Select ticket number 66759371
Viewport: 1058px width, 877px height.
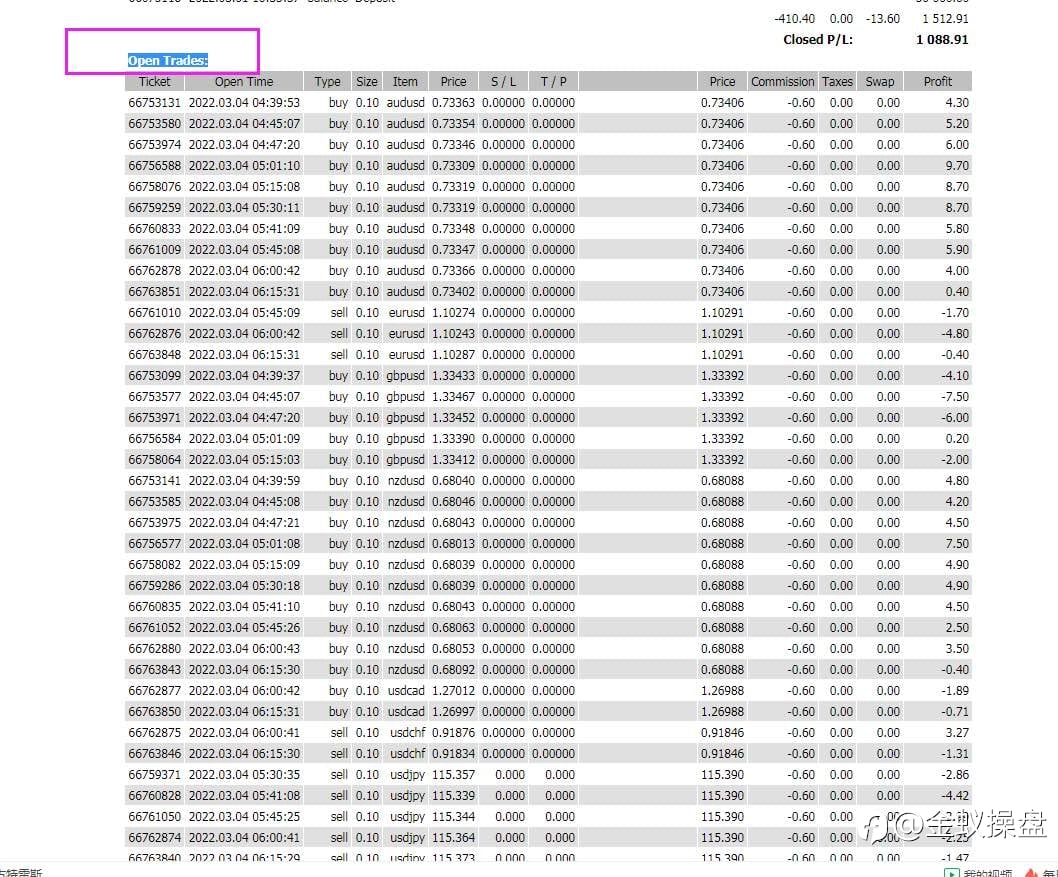pos(155,774)
